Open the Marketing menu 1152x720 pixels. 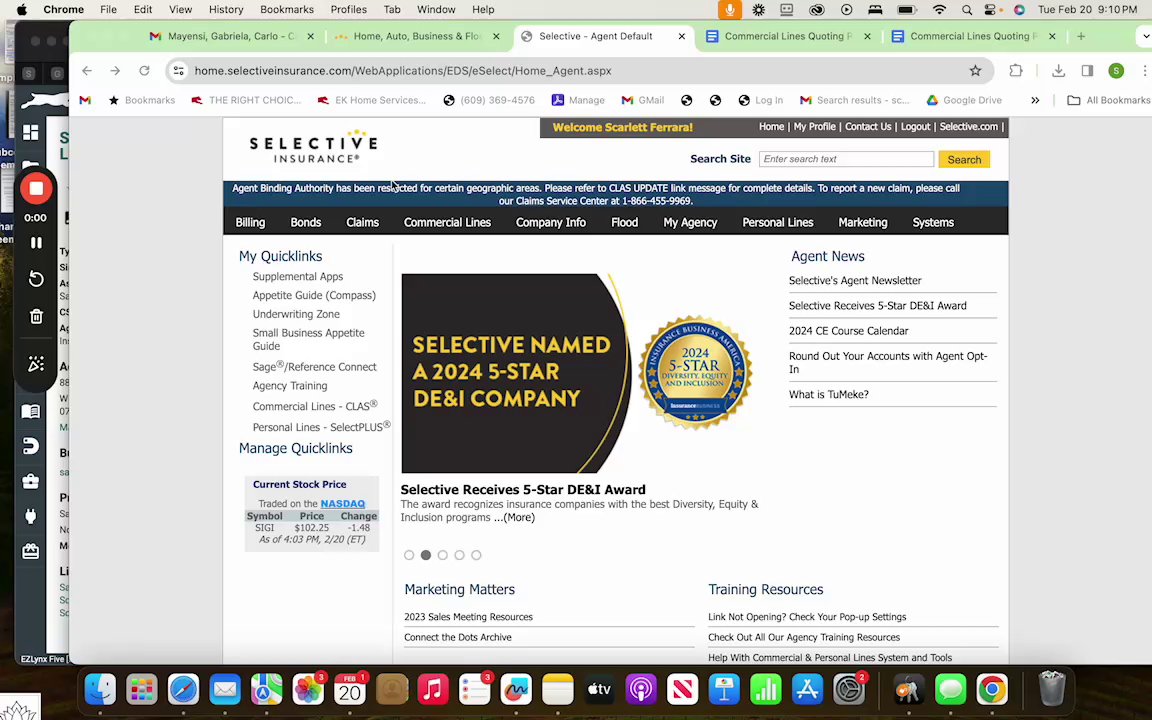863,222
